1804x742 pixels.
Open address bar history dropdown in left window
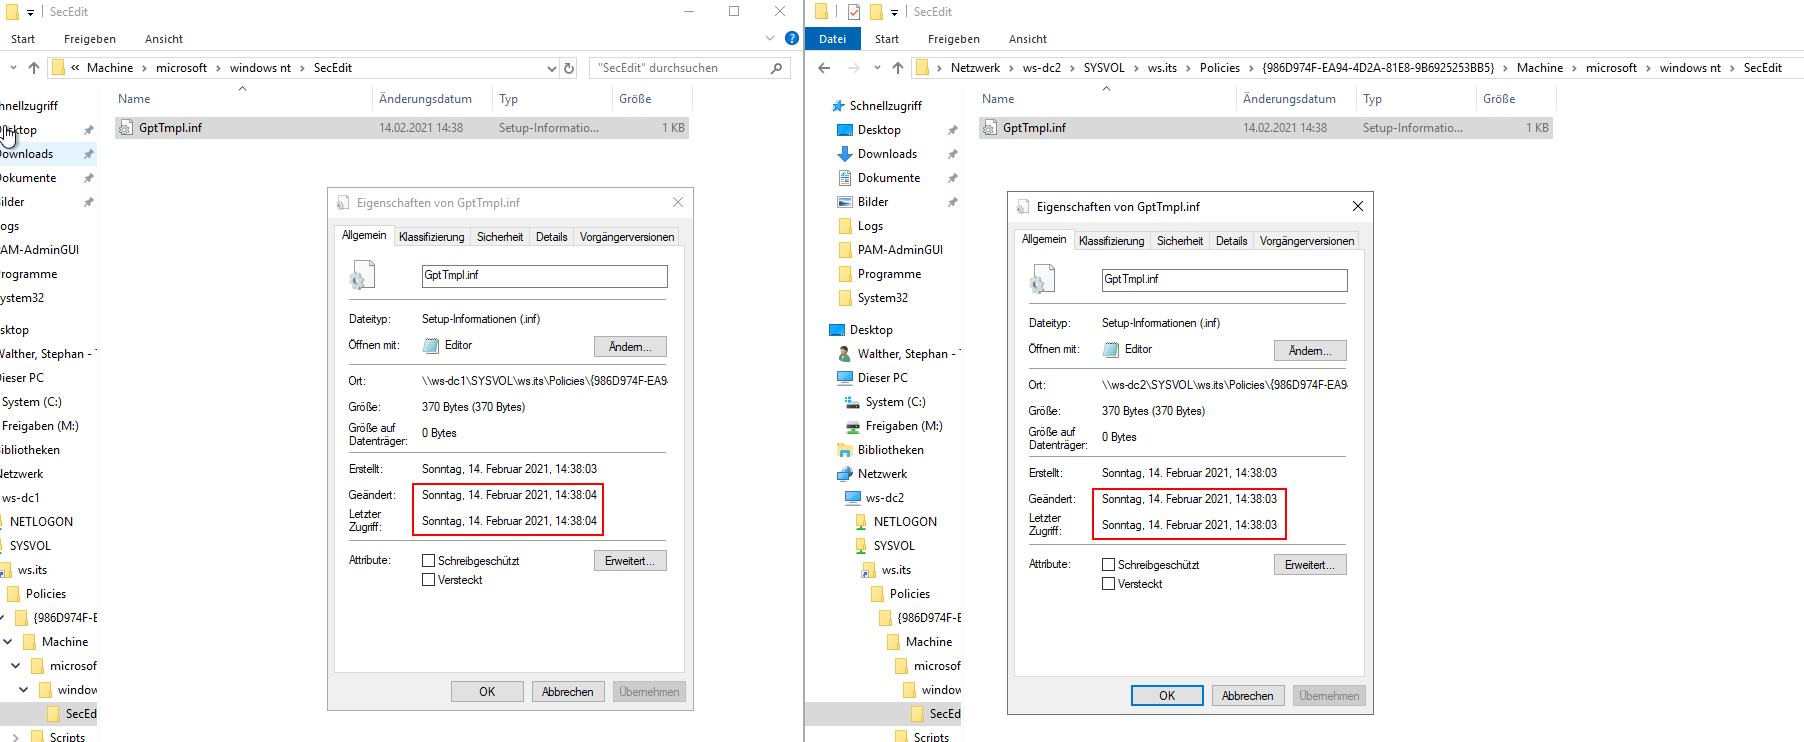551,68
